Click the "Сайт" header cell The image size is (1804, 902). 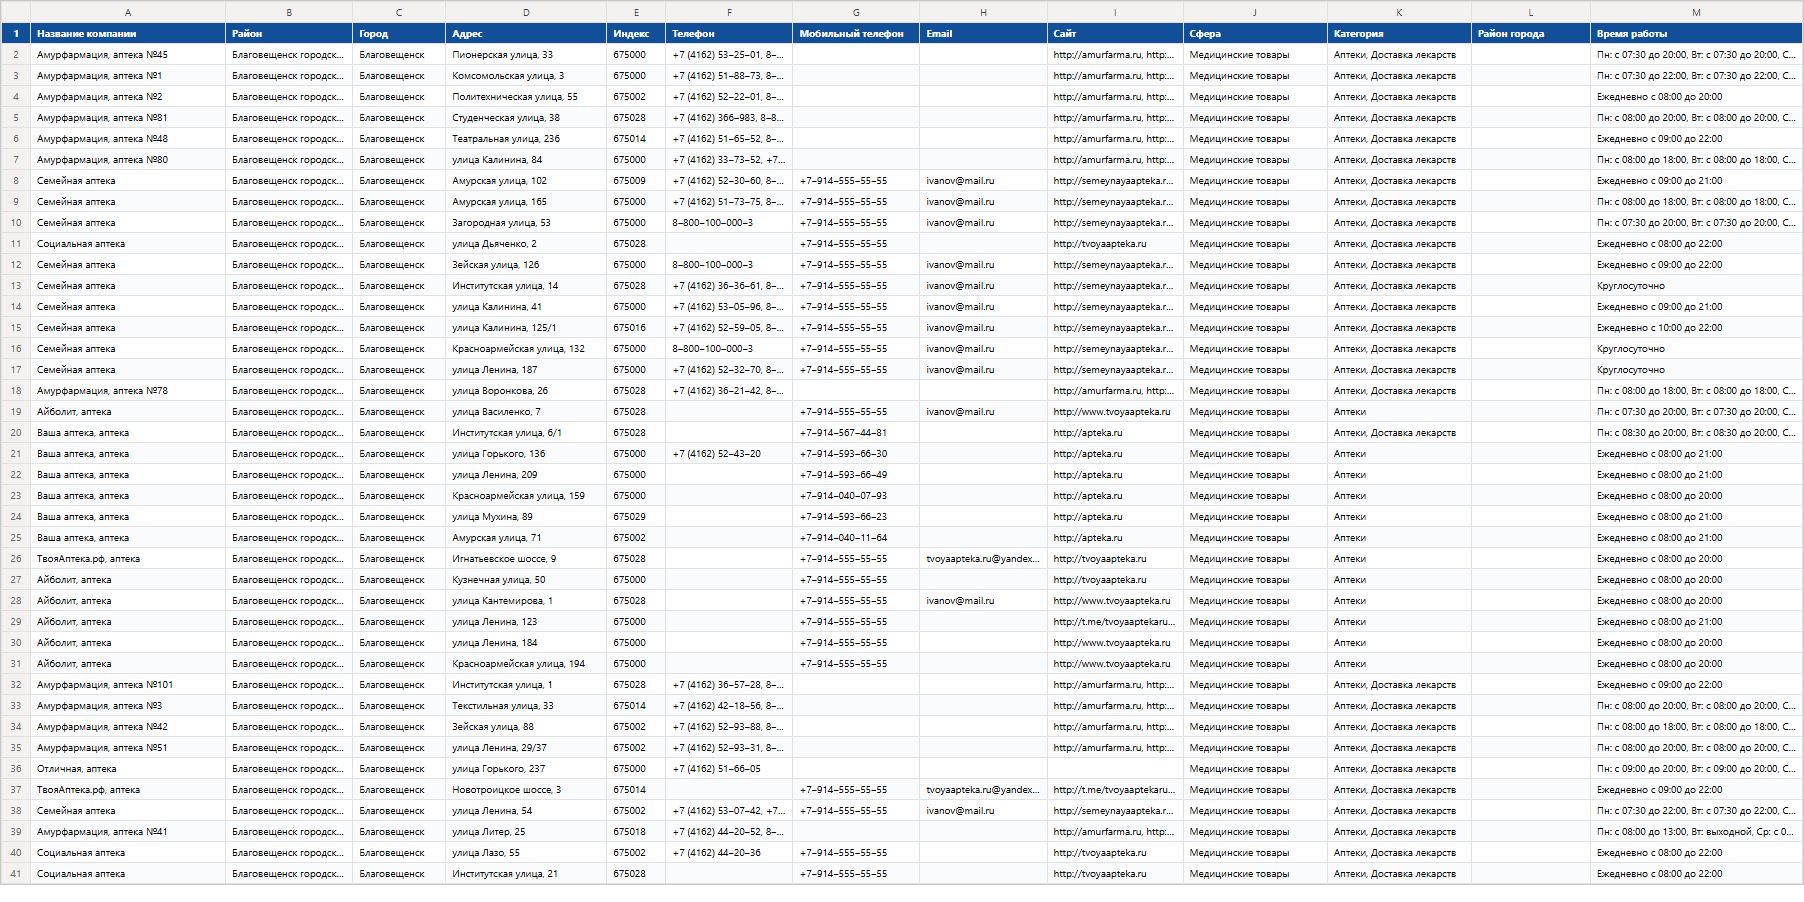[x=1115, y=33]
